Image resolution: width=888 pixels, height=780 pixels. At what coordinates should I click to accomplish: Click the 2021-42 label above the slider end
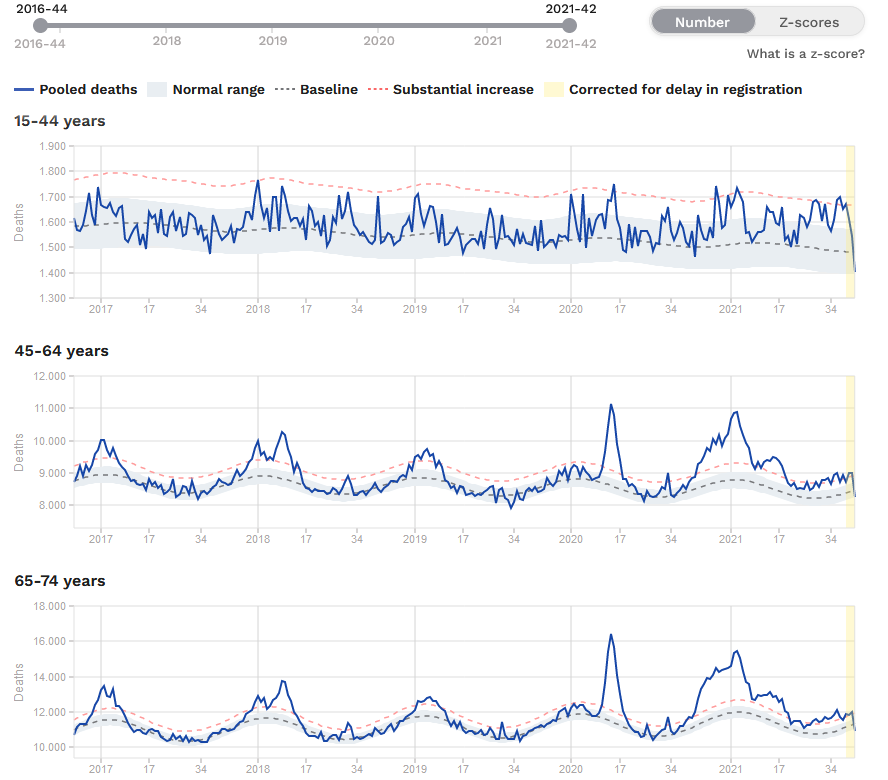(x=571, y=9)
